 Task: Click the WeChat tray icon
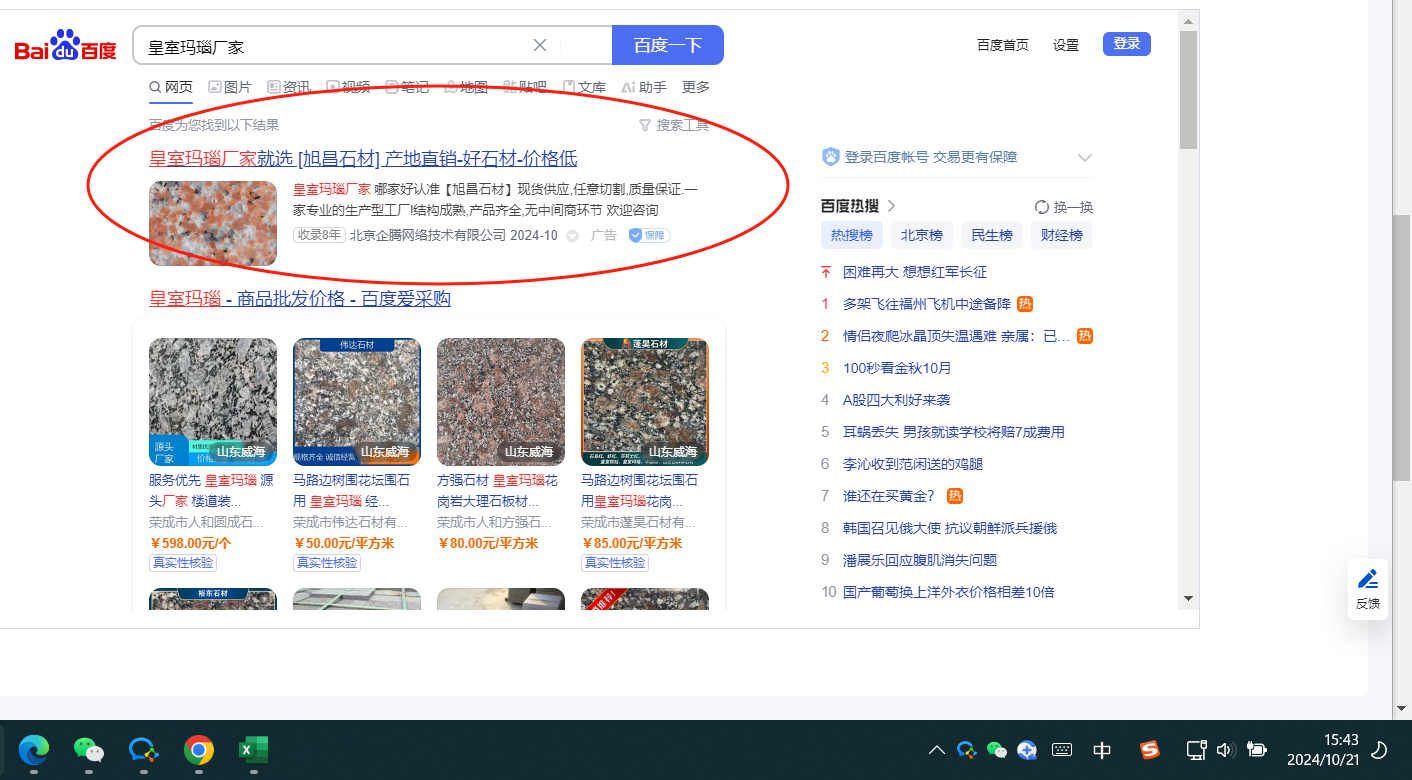(996, 750)
